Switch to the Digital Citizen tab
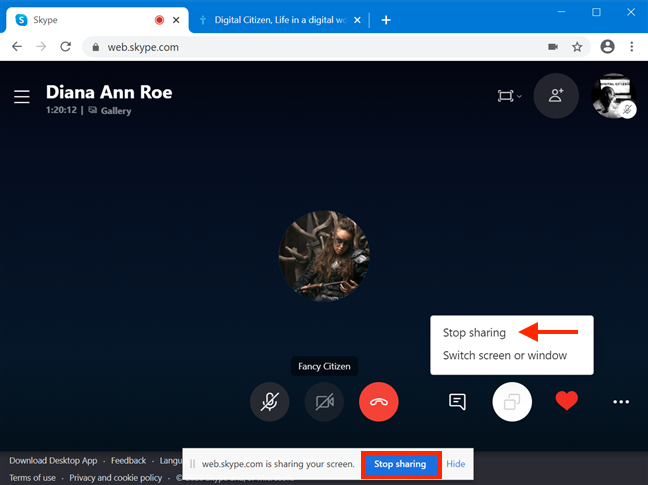This screenshot has width=648, height=485. (279, 20)
